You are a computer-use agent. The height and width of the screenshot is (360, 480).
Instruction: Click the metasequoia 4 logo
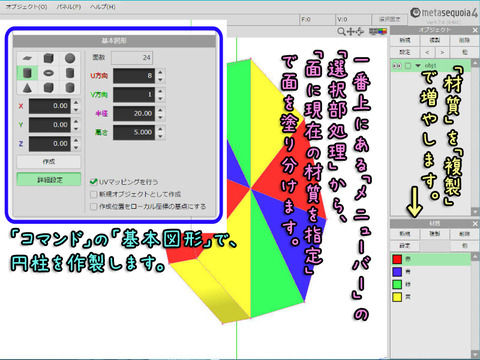tap(444, 13)
